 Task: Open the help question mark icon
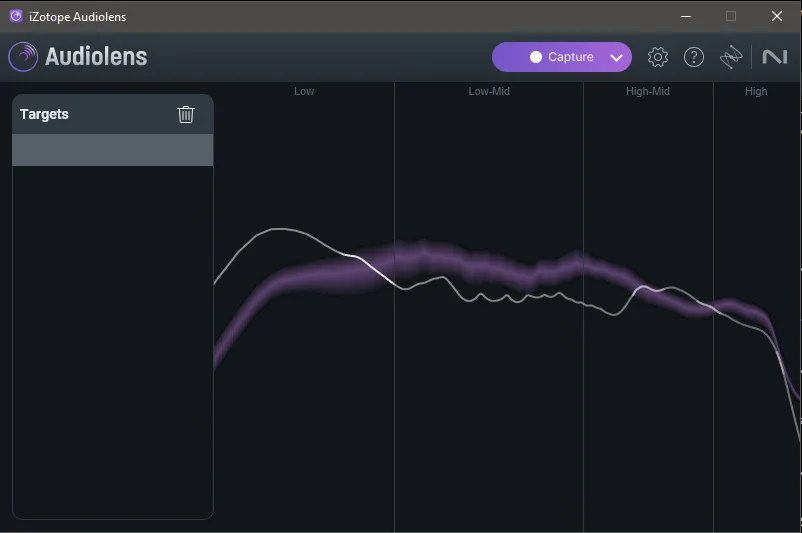pos(694,57)
